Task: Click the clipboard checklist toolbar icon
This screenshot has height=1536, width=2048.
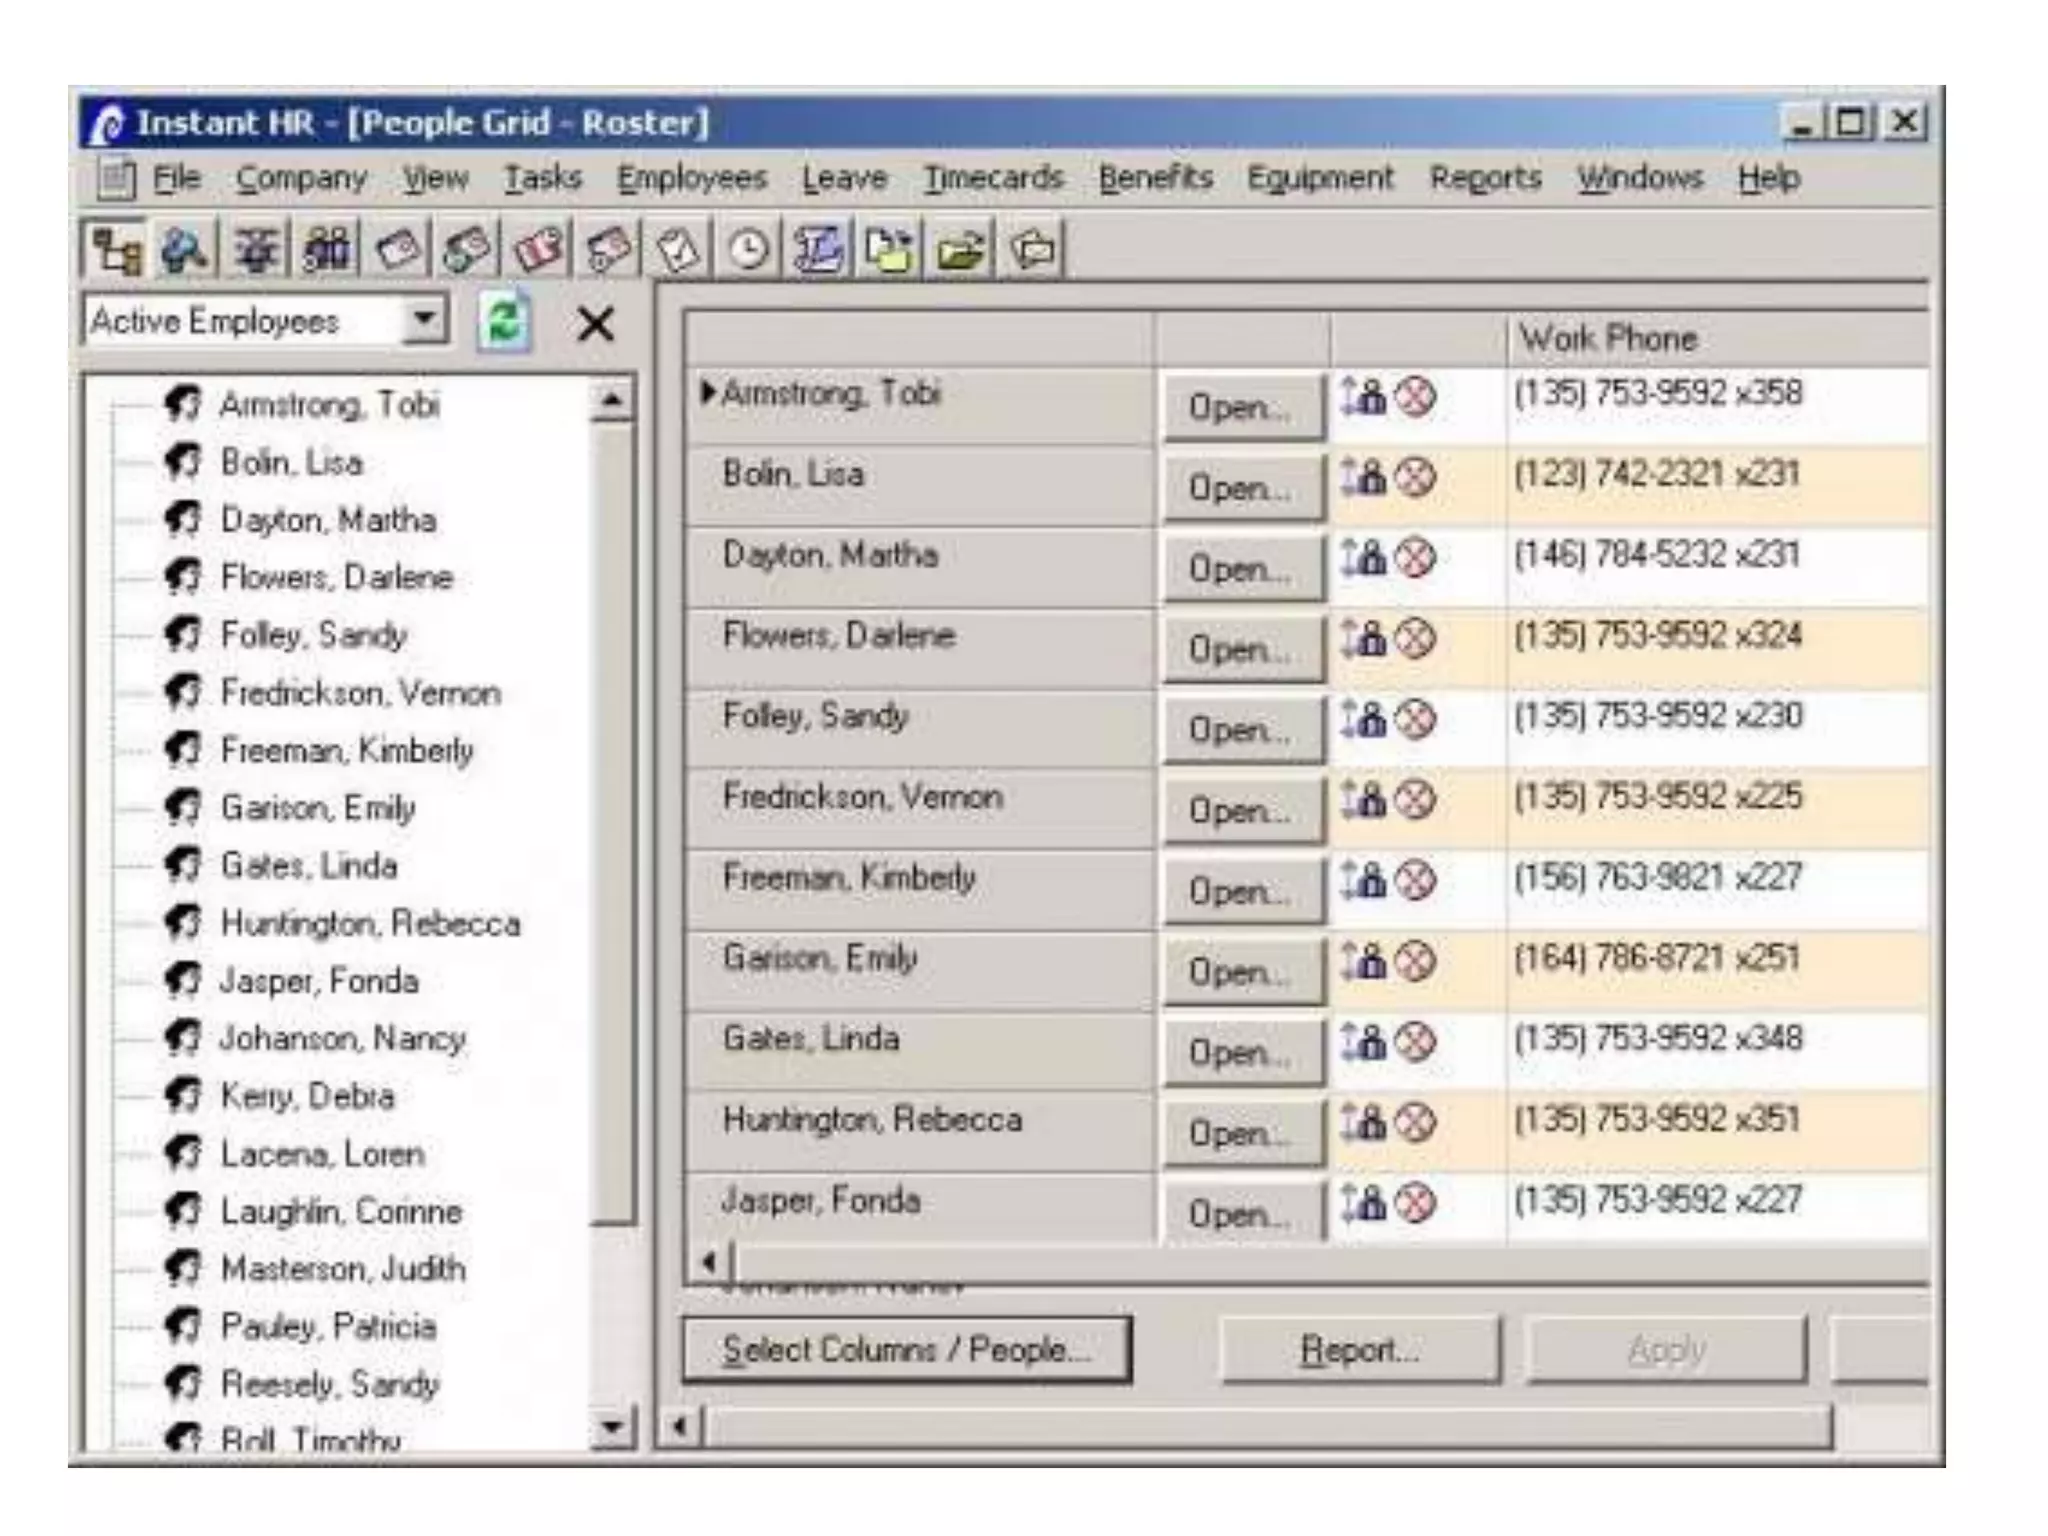Action: [678, 250]
